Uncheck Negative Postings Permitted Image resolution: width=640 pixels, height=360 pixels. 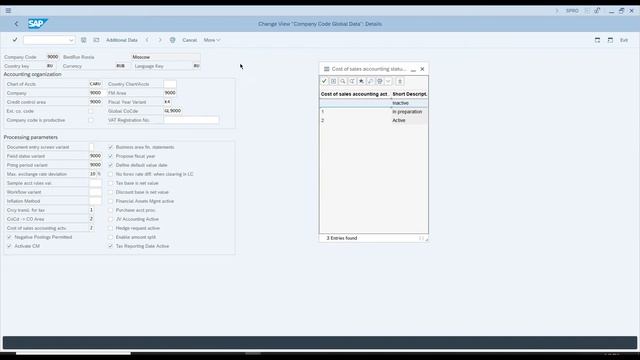[x=9, y=237]
